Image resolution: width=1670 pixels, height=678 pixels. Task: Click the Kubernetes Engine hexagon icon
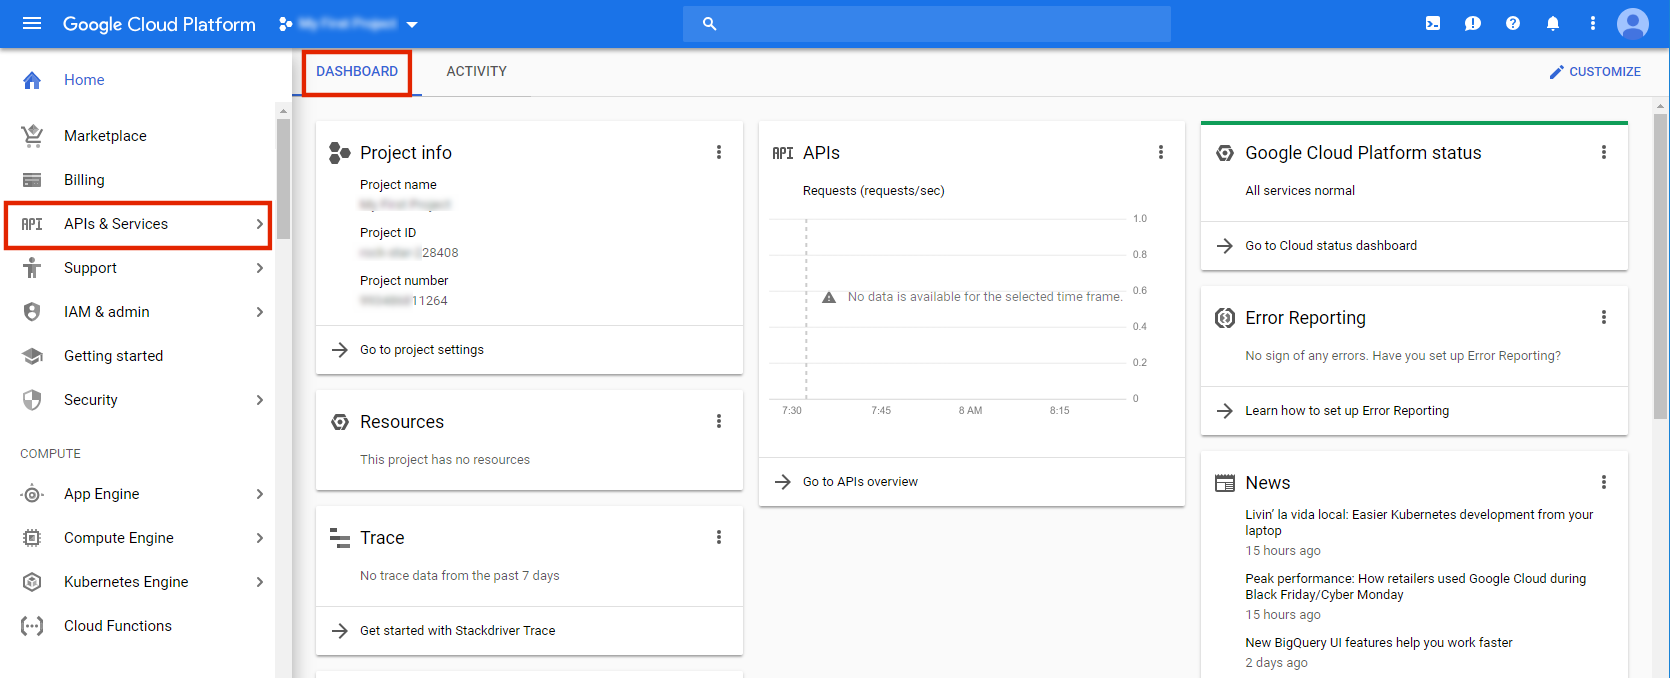click(x=32, y=582)
